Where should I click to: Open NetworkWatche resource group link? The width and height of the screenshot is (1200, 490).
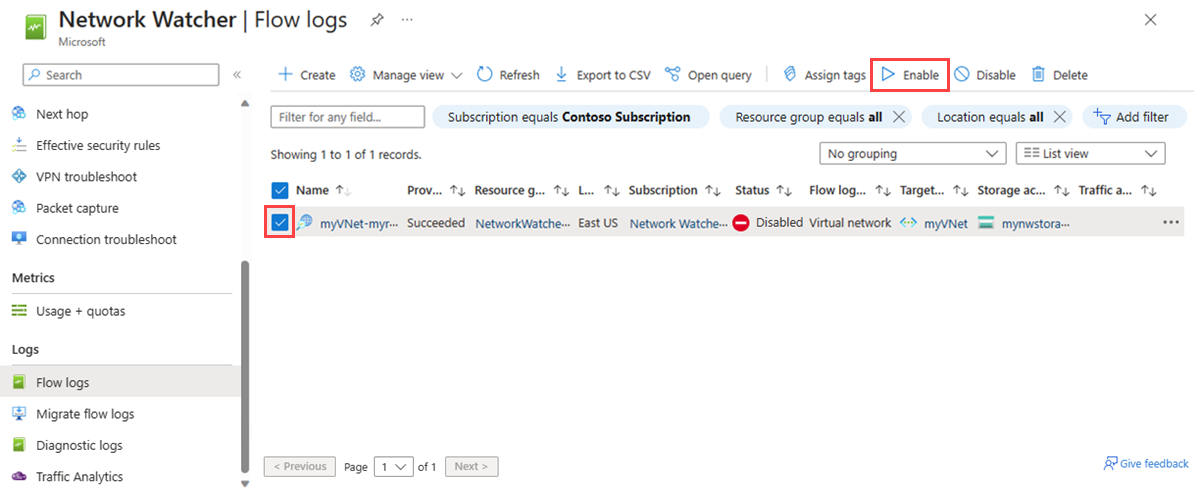click(522, 223)
